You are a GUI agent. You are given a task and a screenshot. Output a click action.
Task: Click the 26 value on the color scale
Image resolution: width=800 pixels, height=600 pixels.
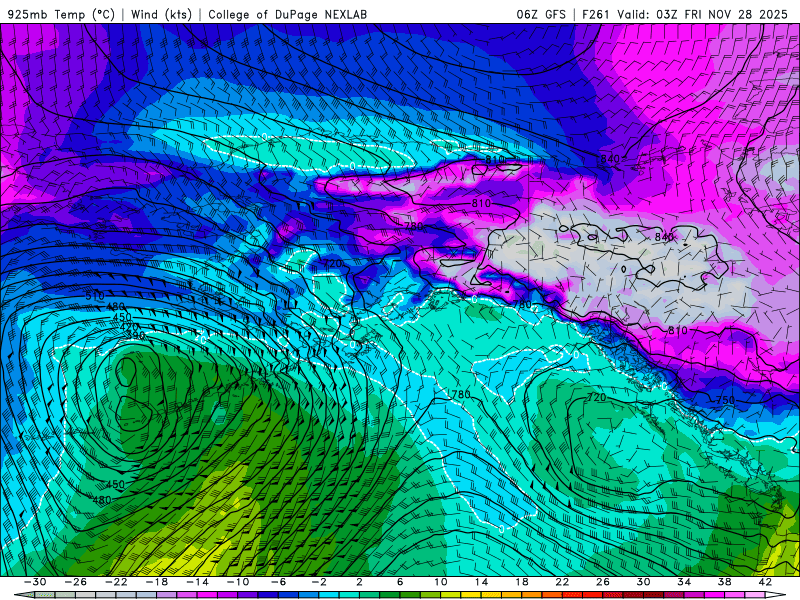[x=603, y=582]
